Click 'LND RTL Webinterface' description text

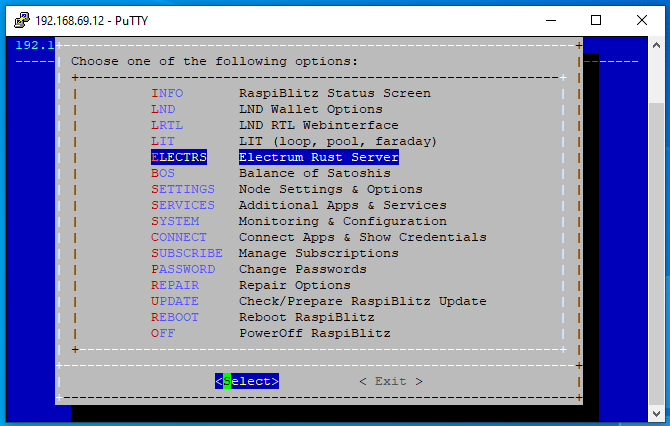pyautogui.click(x=319, y=125)
